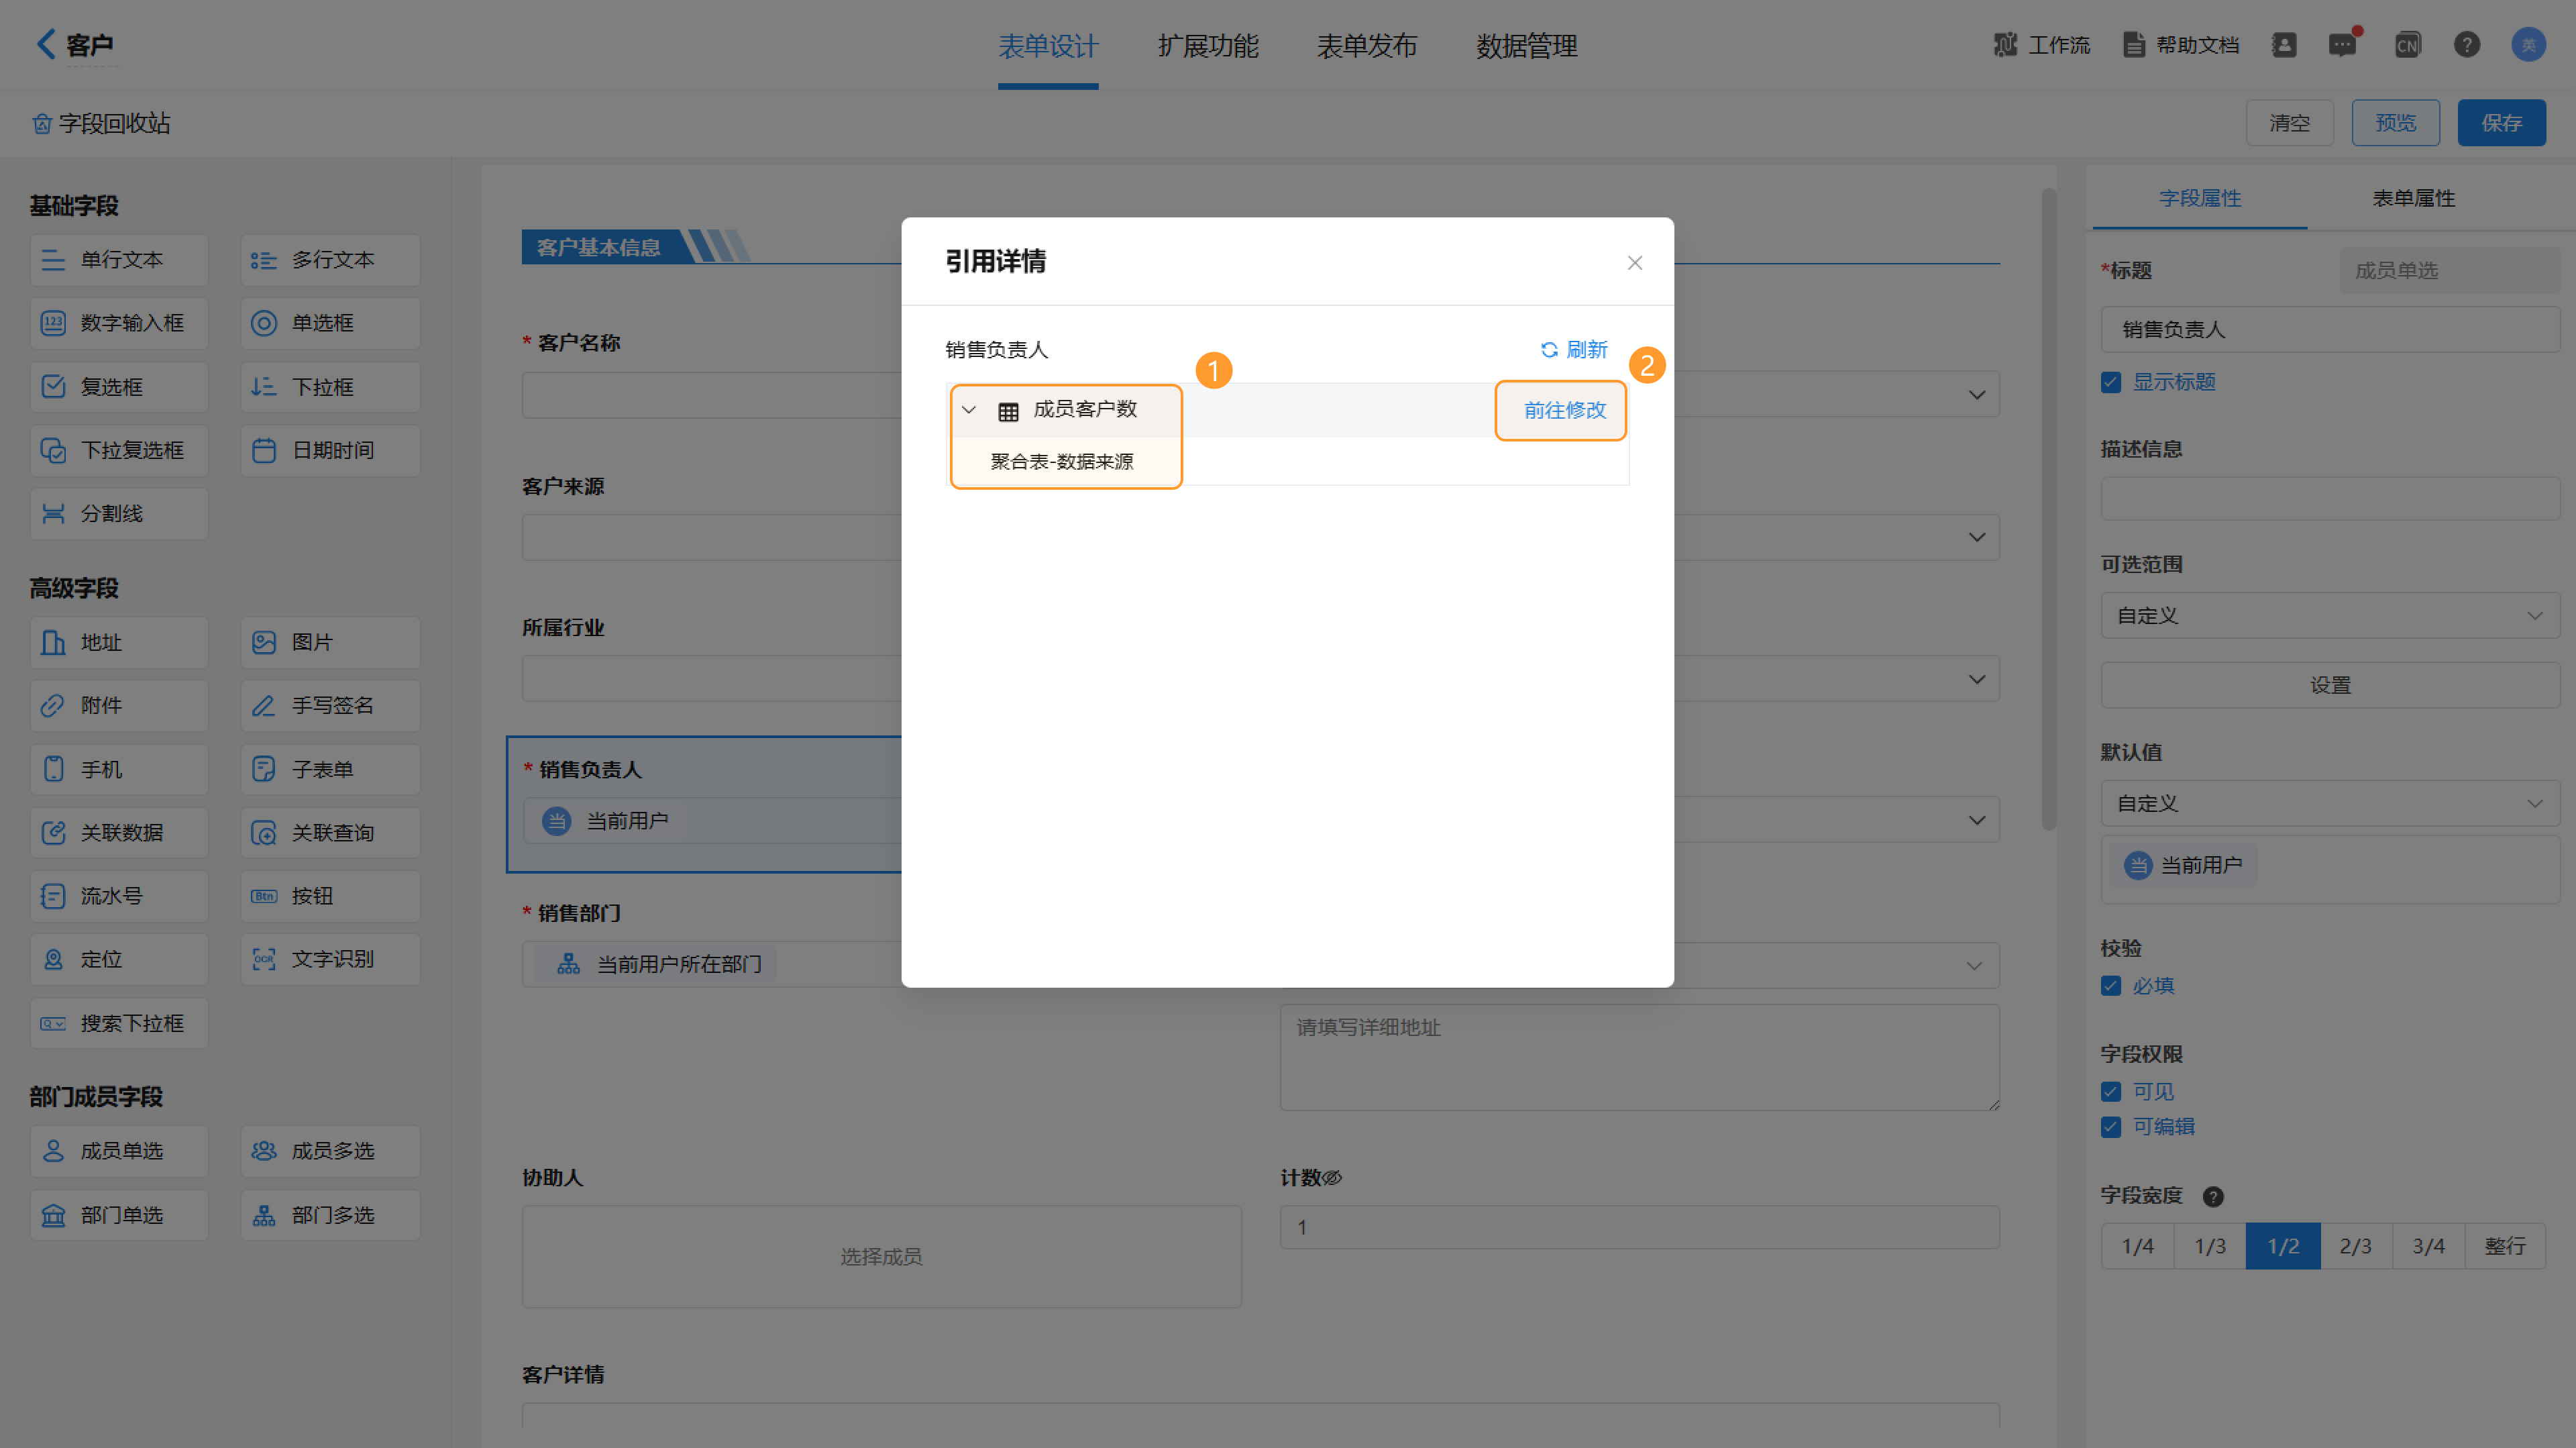This screenshot has height=1448, width=2576.
Task: Click the 保存 save button
Action: pyautogui.click(x=2500, y=123)
